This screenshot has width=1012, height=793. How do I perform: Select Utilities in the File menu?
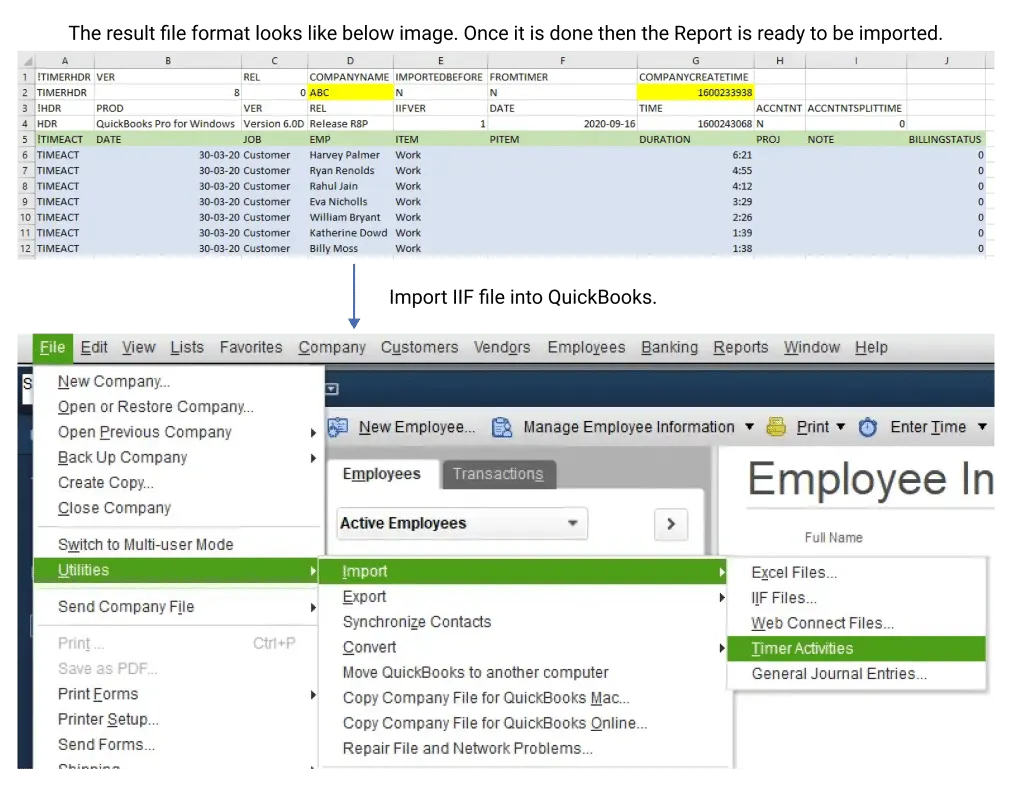click(176, 571)
